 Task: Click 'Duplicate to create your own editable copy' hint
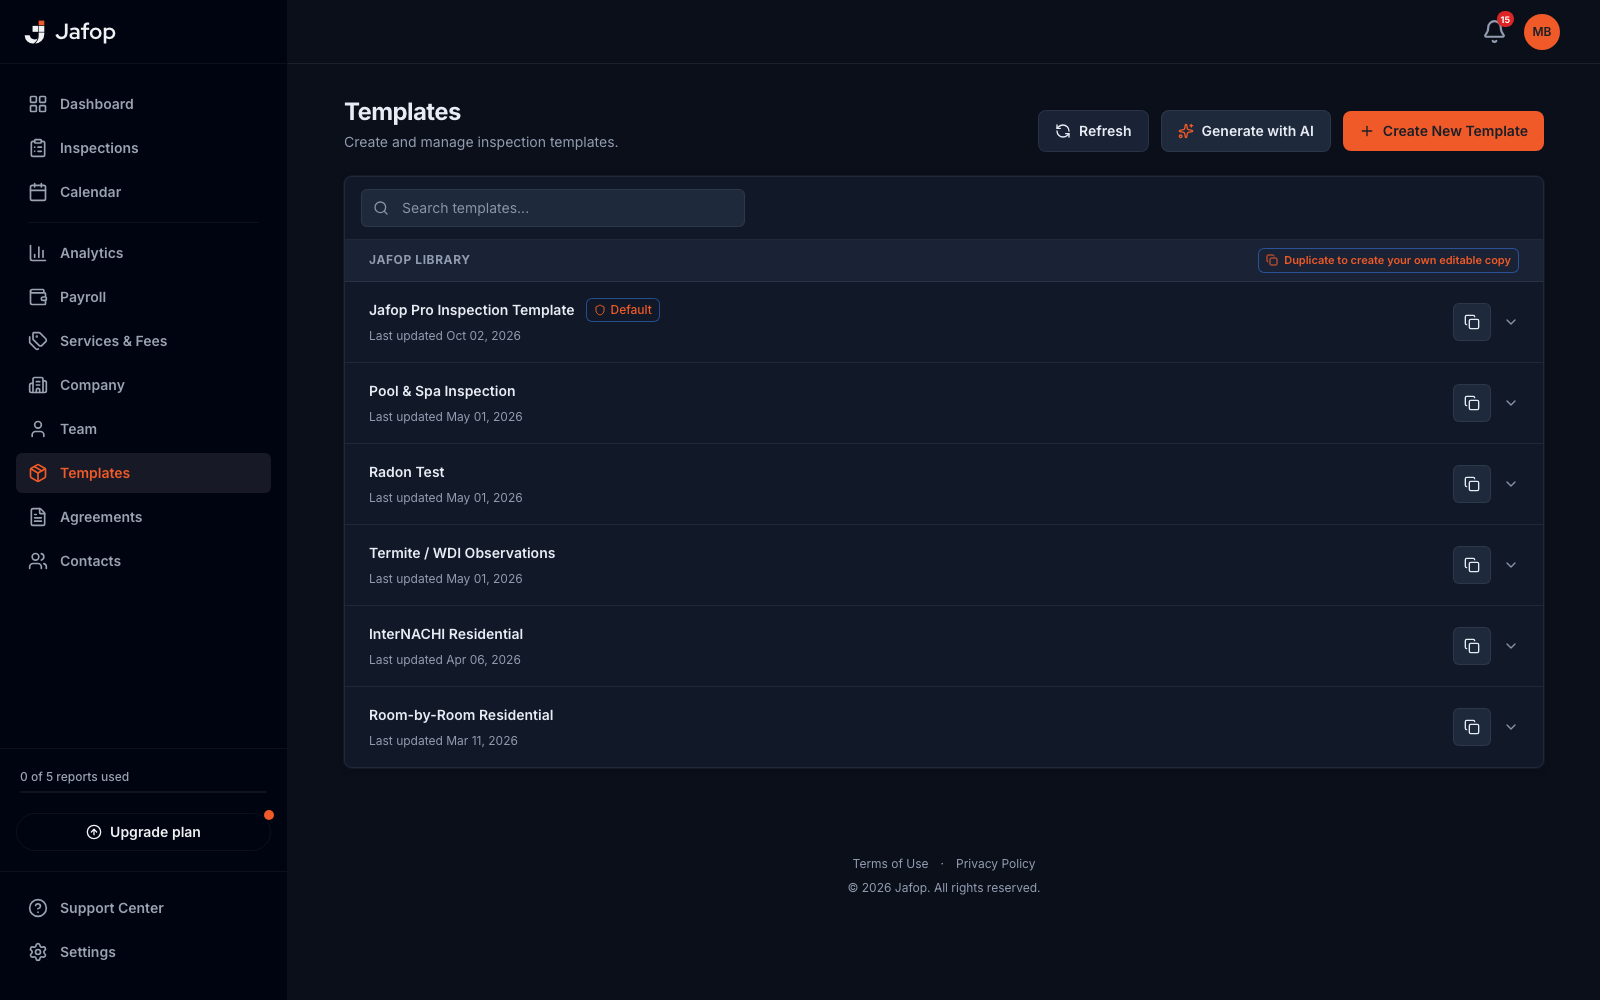[x=1388, y=260]
